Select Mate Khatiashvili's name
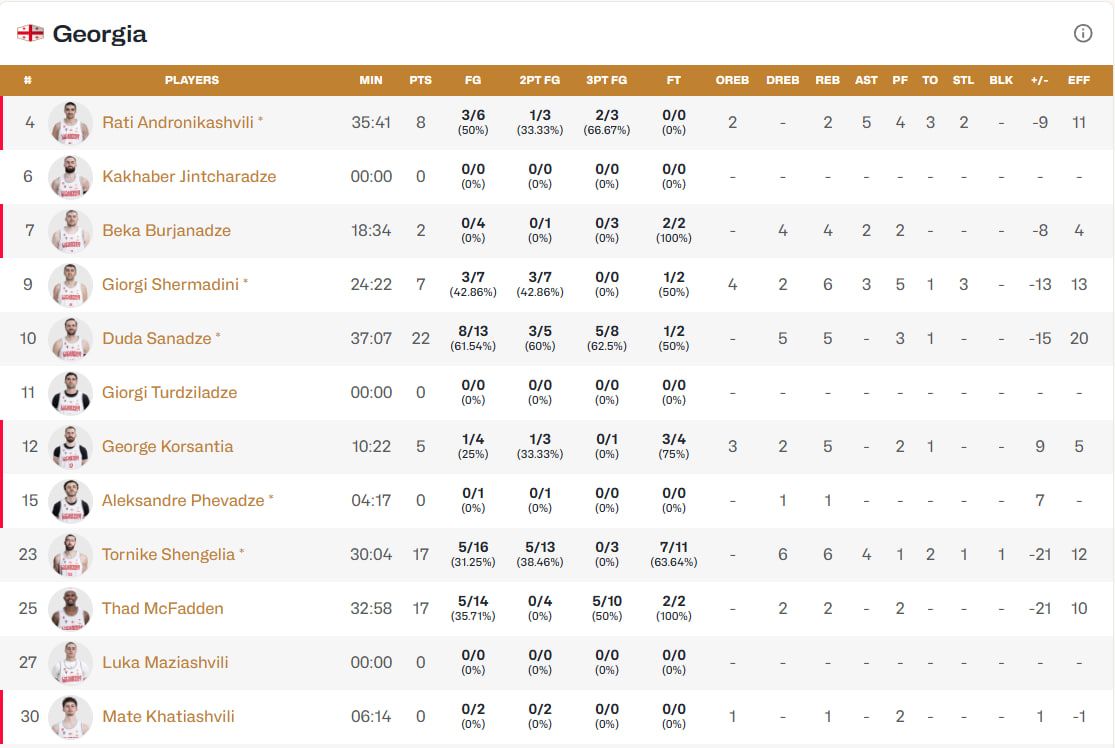This screenshot has height=748, width=1115. (168, 716)
